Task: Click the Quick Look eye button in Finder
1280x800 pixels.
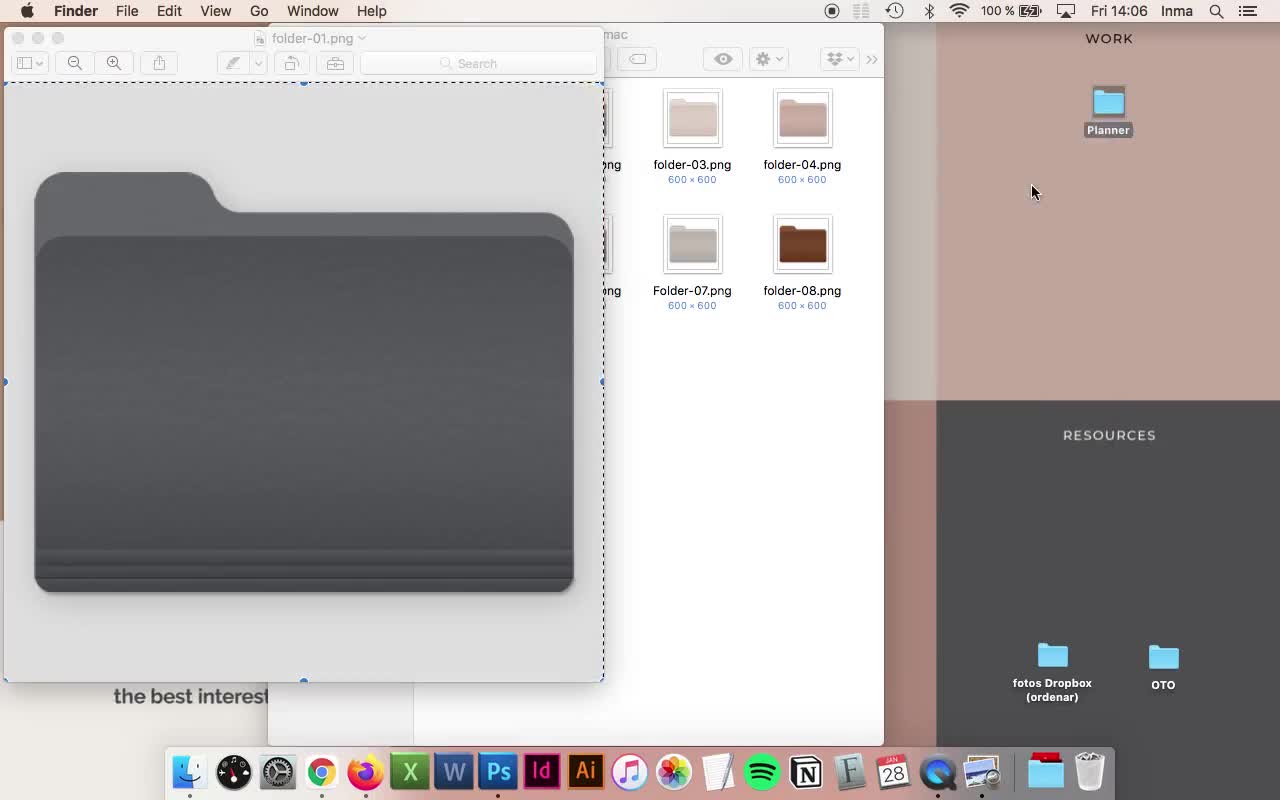Action: pyautogui.click(x=723, y=59)
